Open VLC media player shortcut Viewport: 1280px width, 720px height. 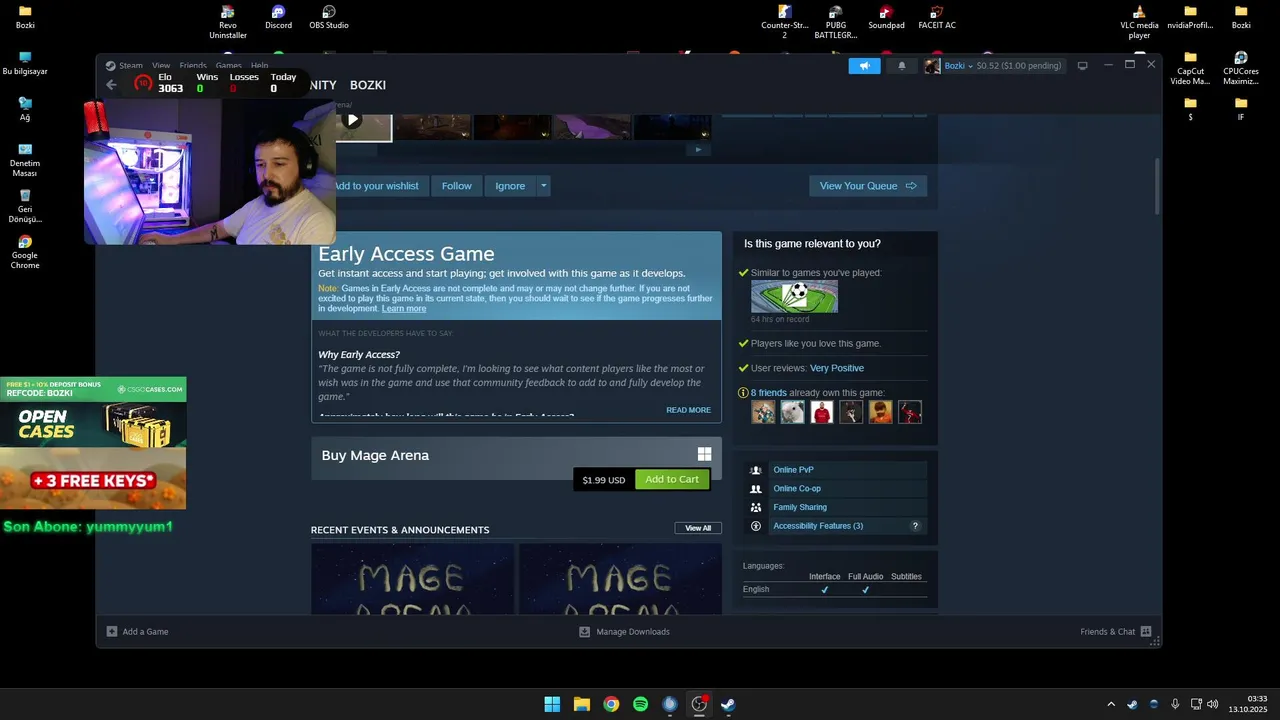coord(1139,22)
